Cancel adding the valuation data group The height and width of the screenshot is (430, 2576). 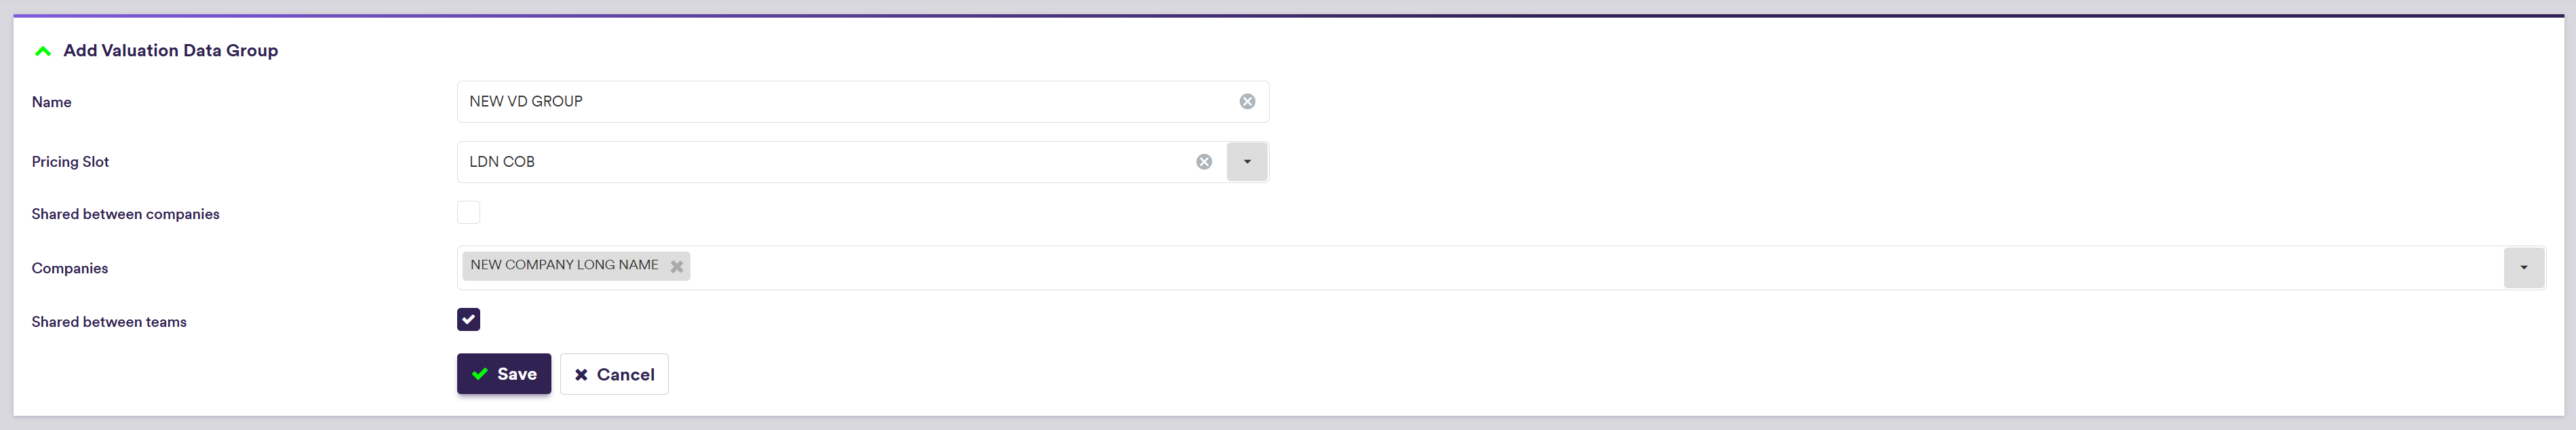614,374
